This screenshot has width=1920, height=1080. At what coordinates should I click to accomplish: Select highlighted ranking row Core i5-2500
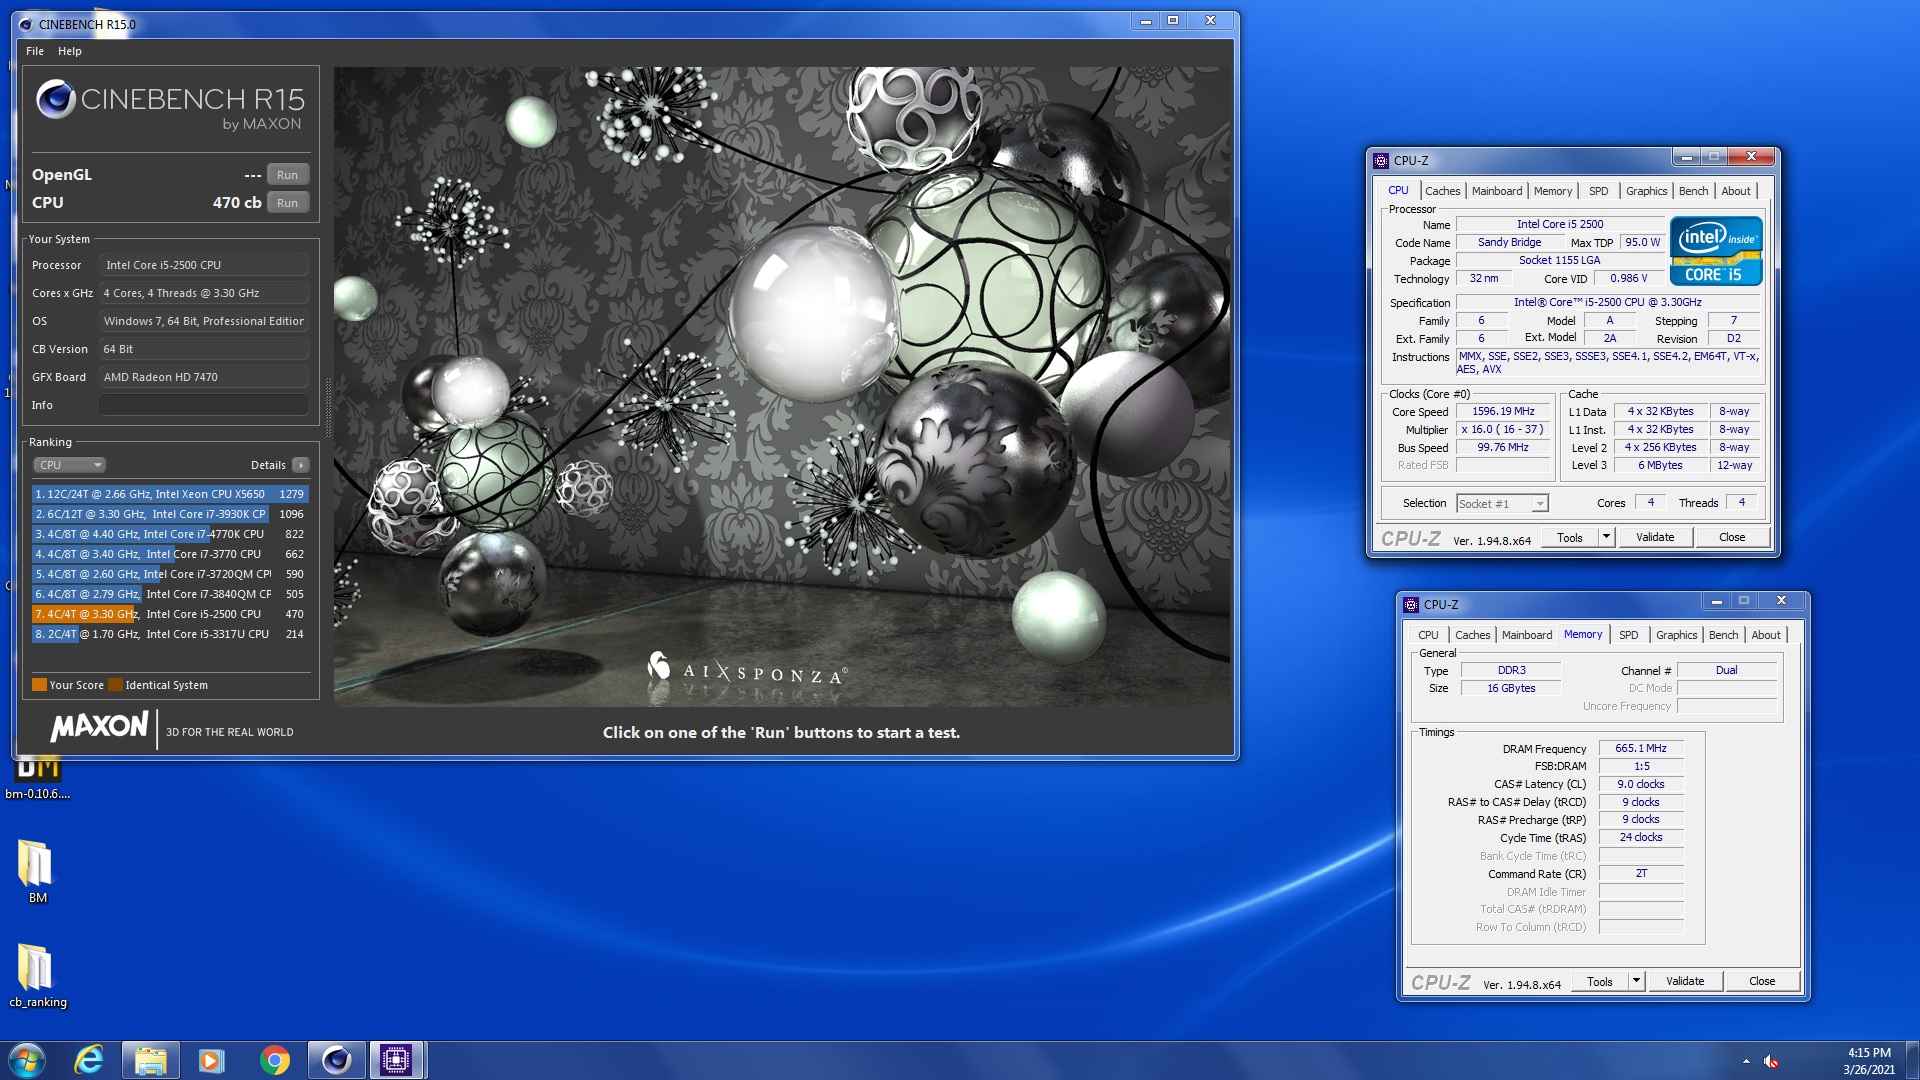coord(170,614)
